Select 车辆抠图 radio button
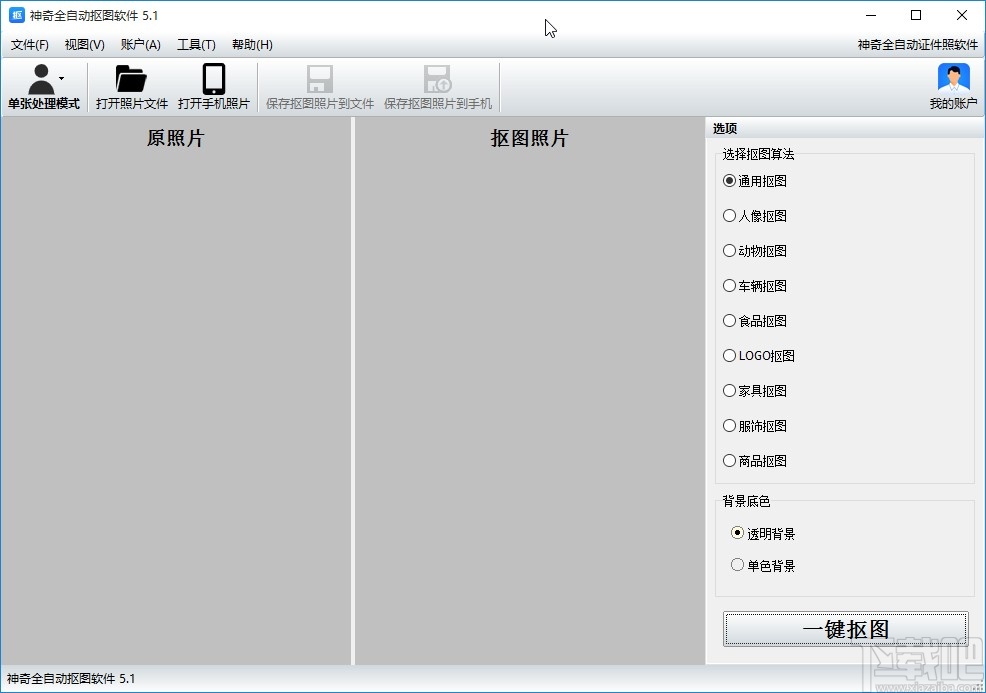 point(729,286)
